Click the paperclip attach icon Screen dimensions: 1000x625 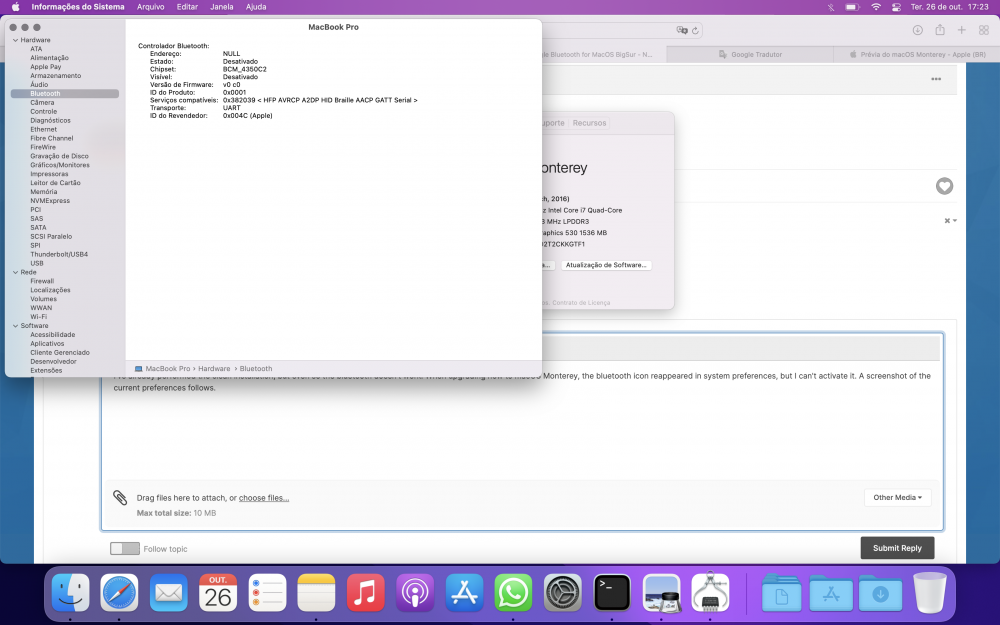point(120,497)
